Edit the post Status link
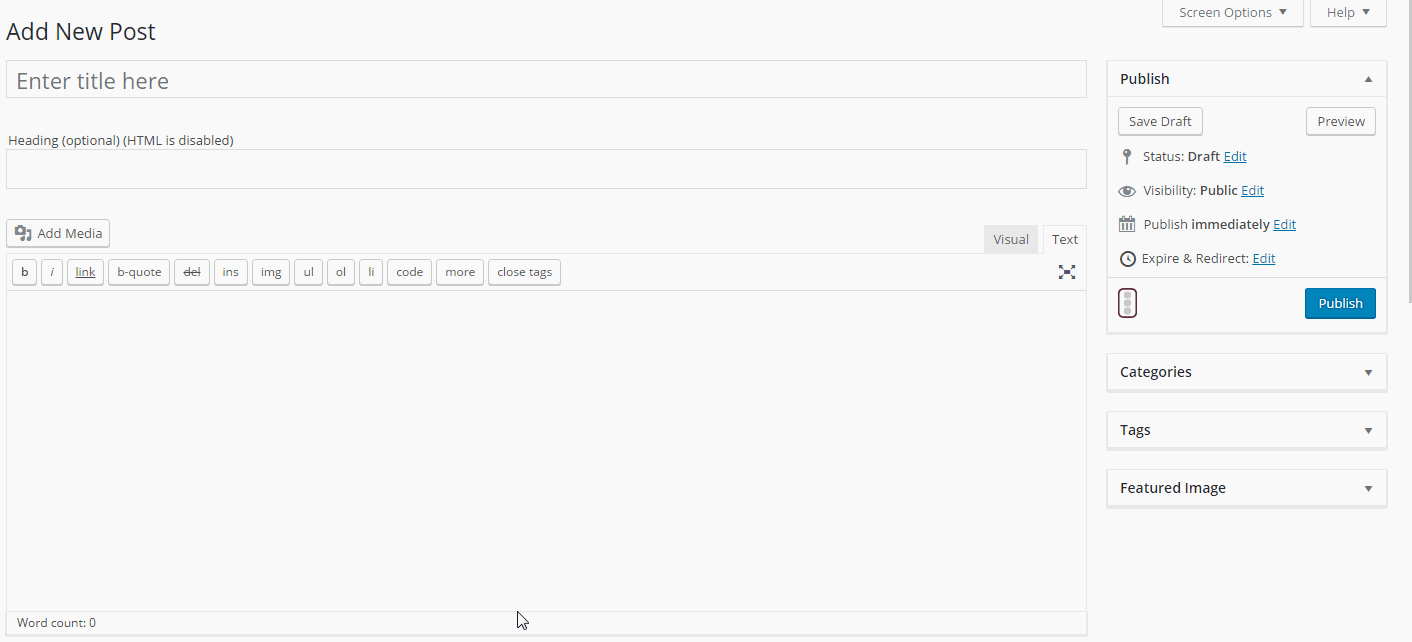 (1235, 157)
